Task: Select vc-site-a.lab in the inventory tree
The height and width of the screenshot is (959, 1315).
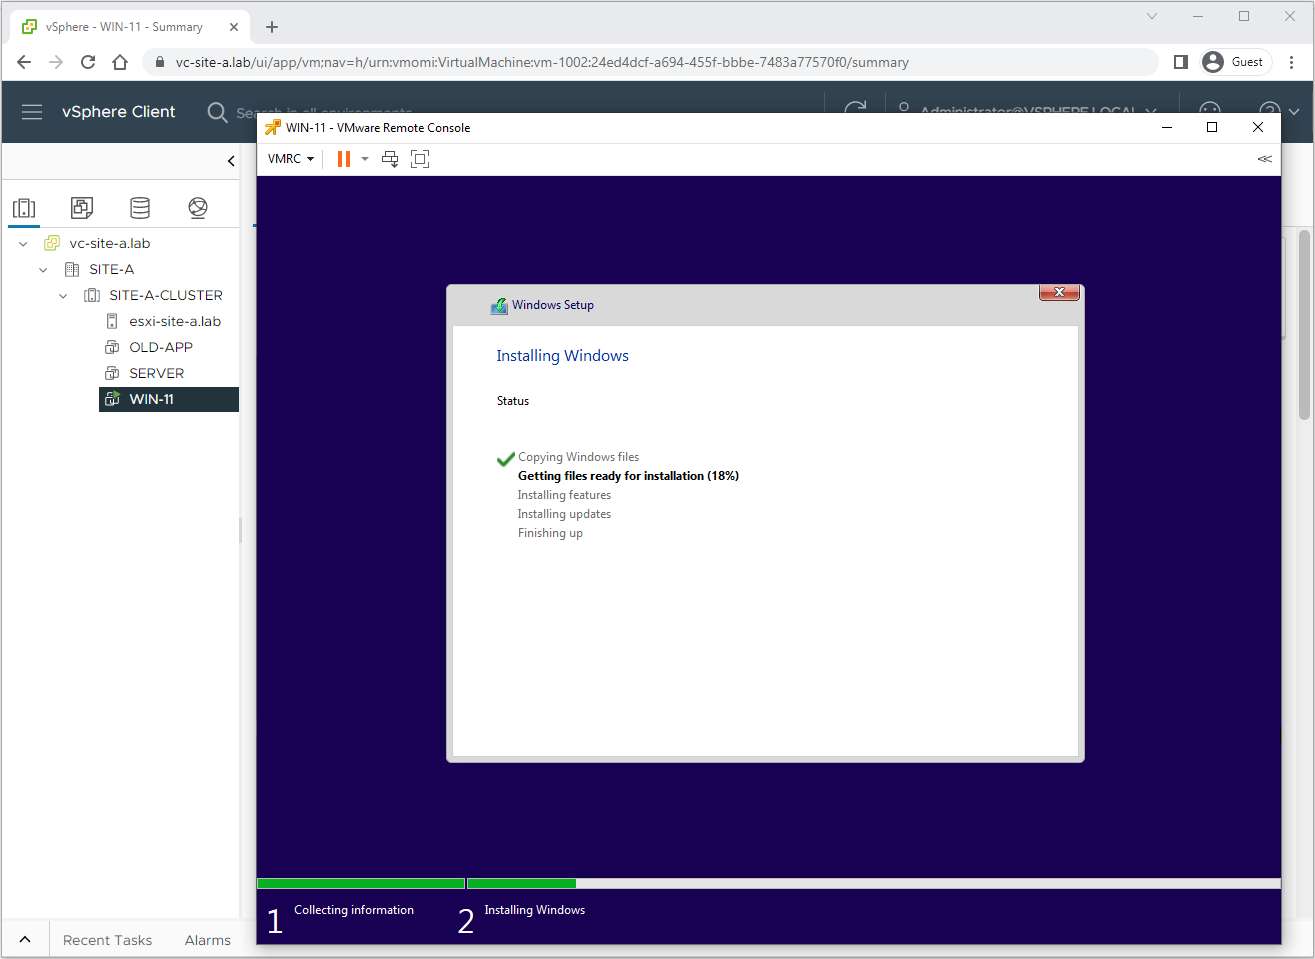Action: point(109,243)
